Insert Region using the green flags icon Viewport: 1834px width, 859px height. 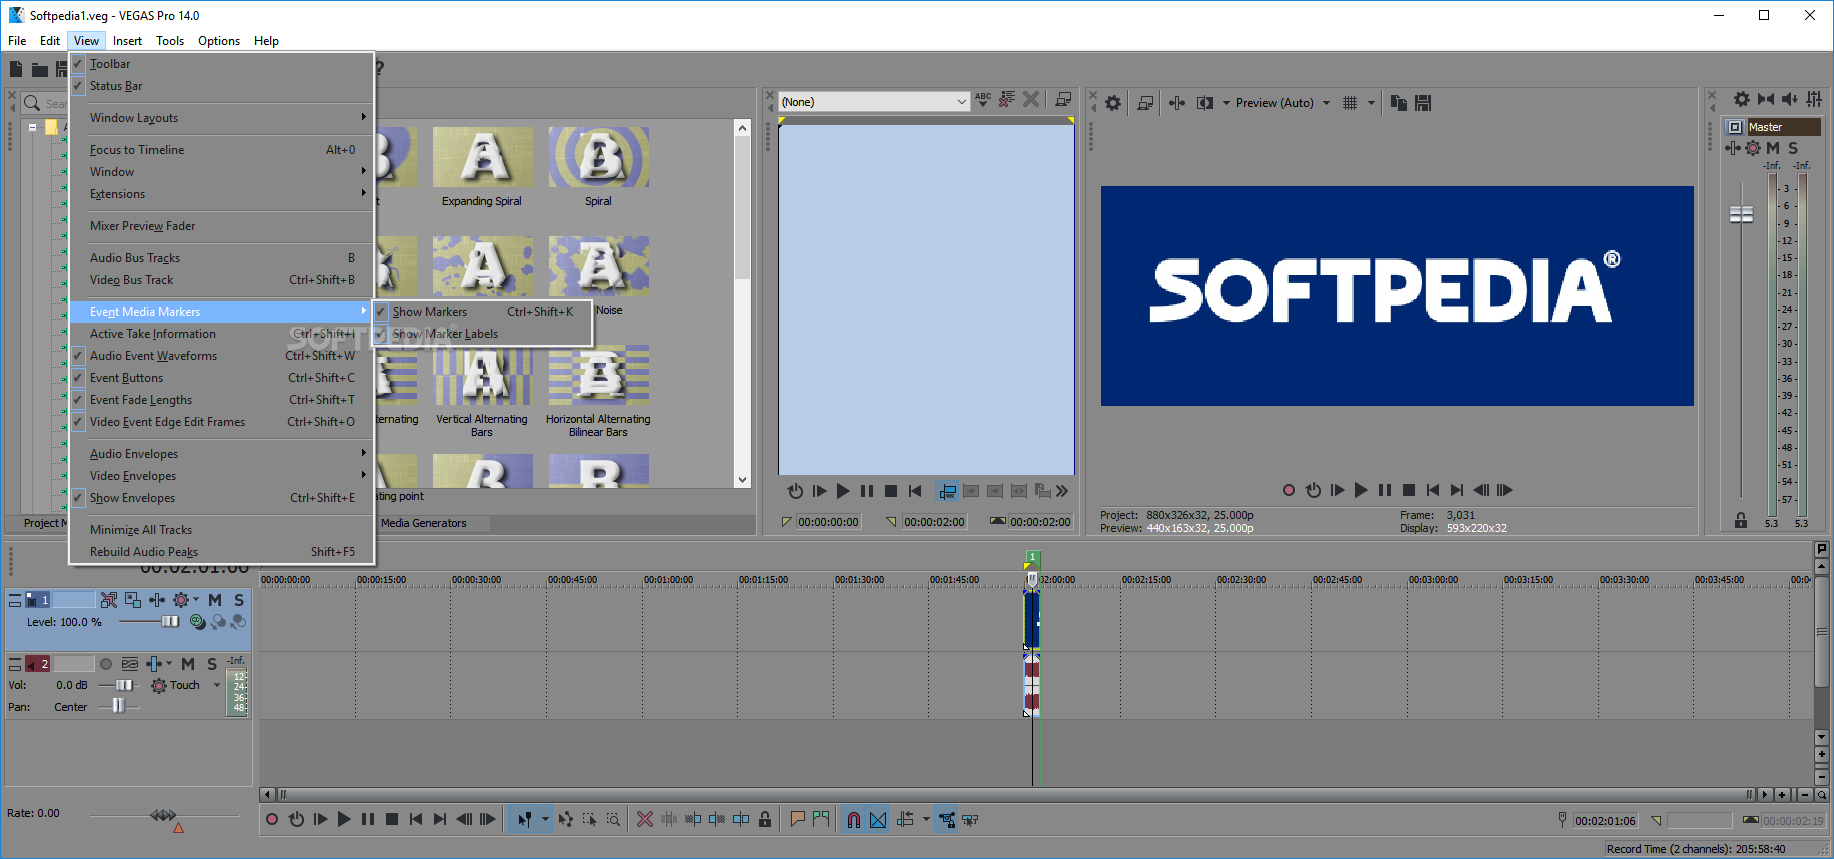tap(821, 819)
